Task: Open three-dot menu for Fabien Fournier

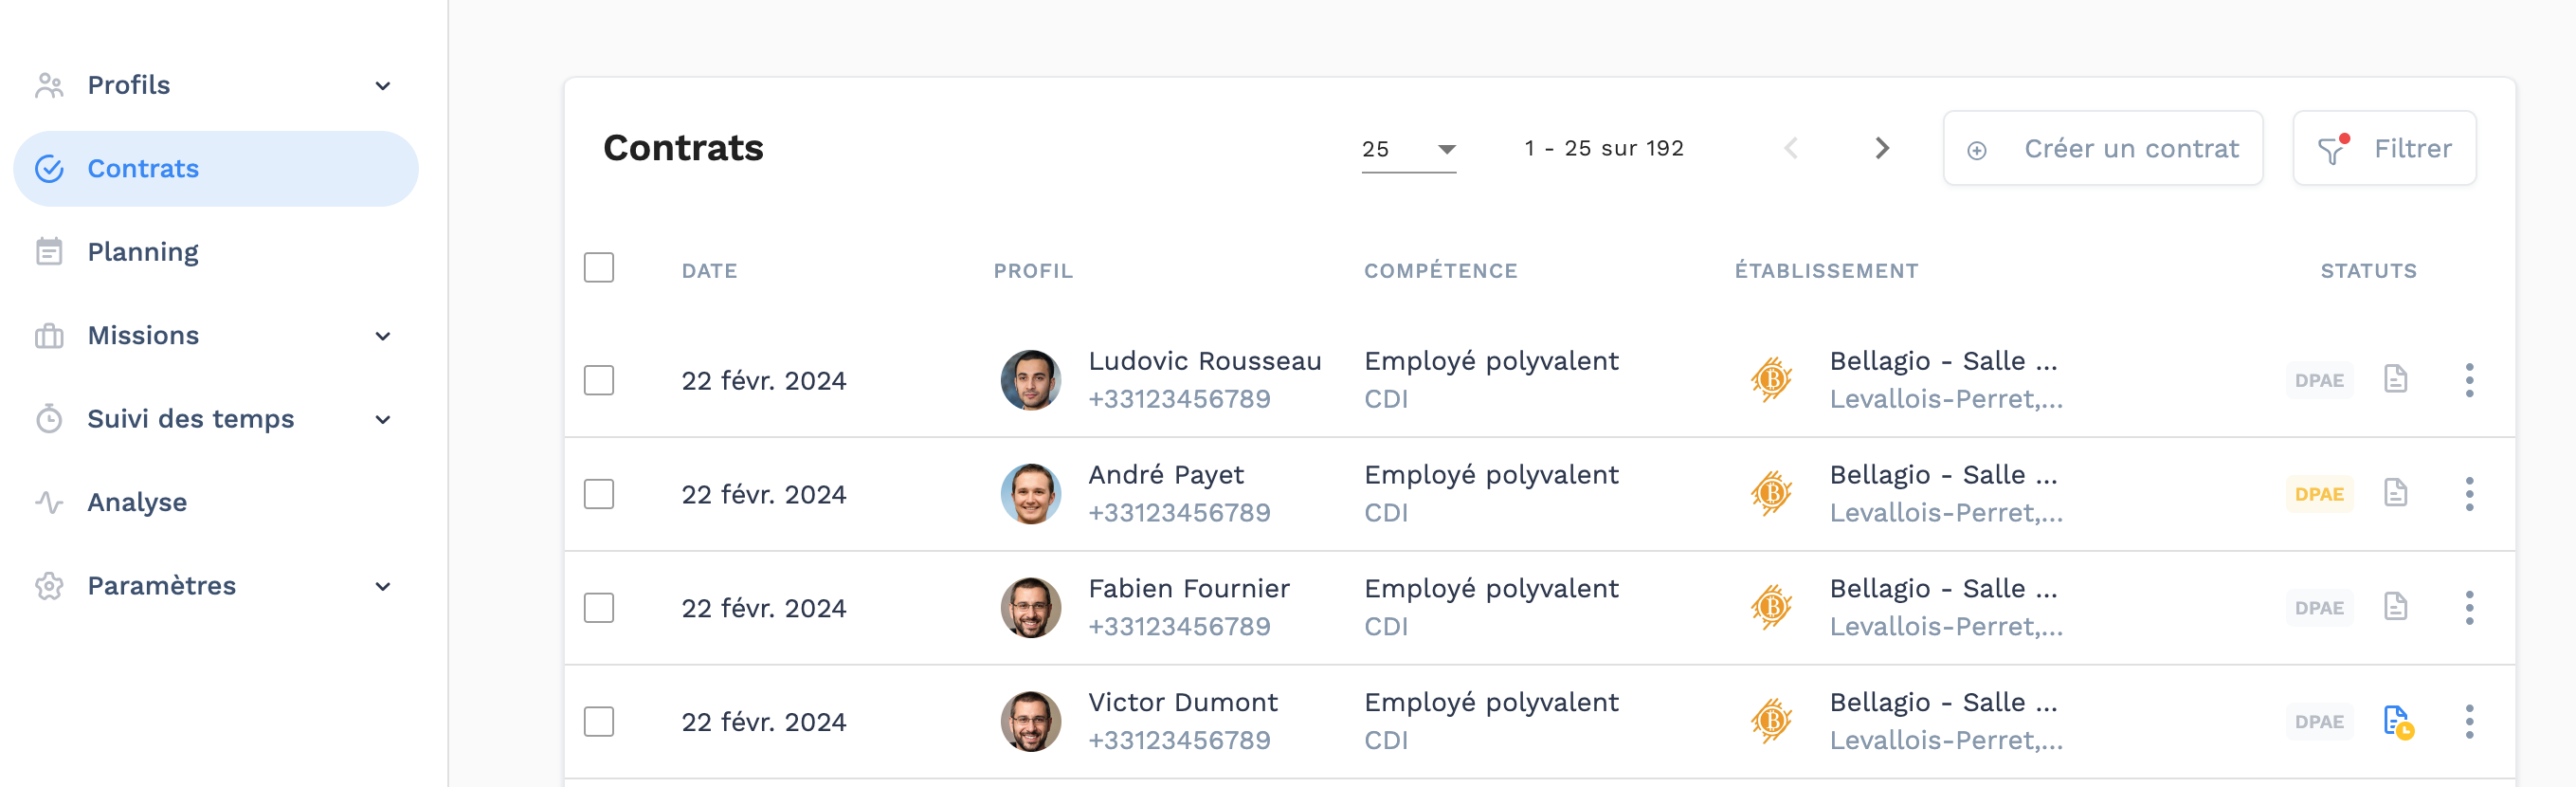Action: coord(2469,607)
